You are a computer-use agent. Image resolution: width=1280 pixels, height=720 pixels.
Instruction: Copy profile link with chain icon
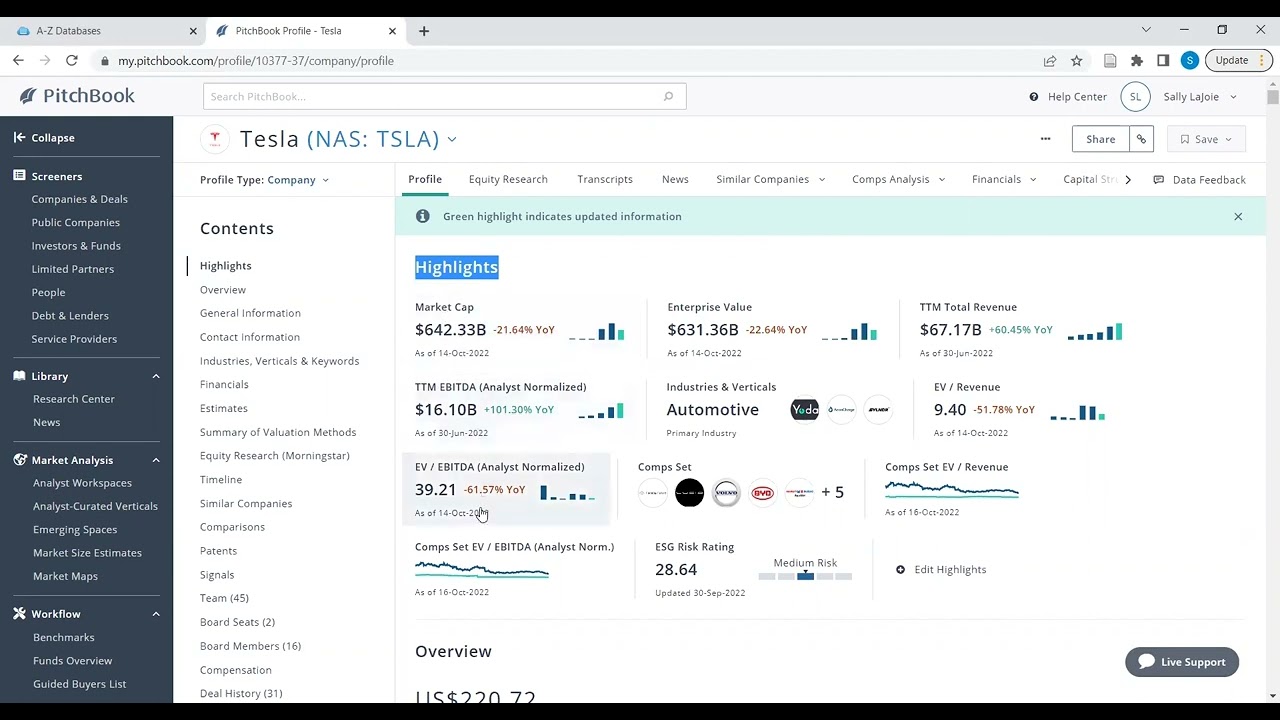pyautogui.click(x=1141, y=139)
